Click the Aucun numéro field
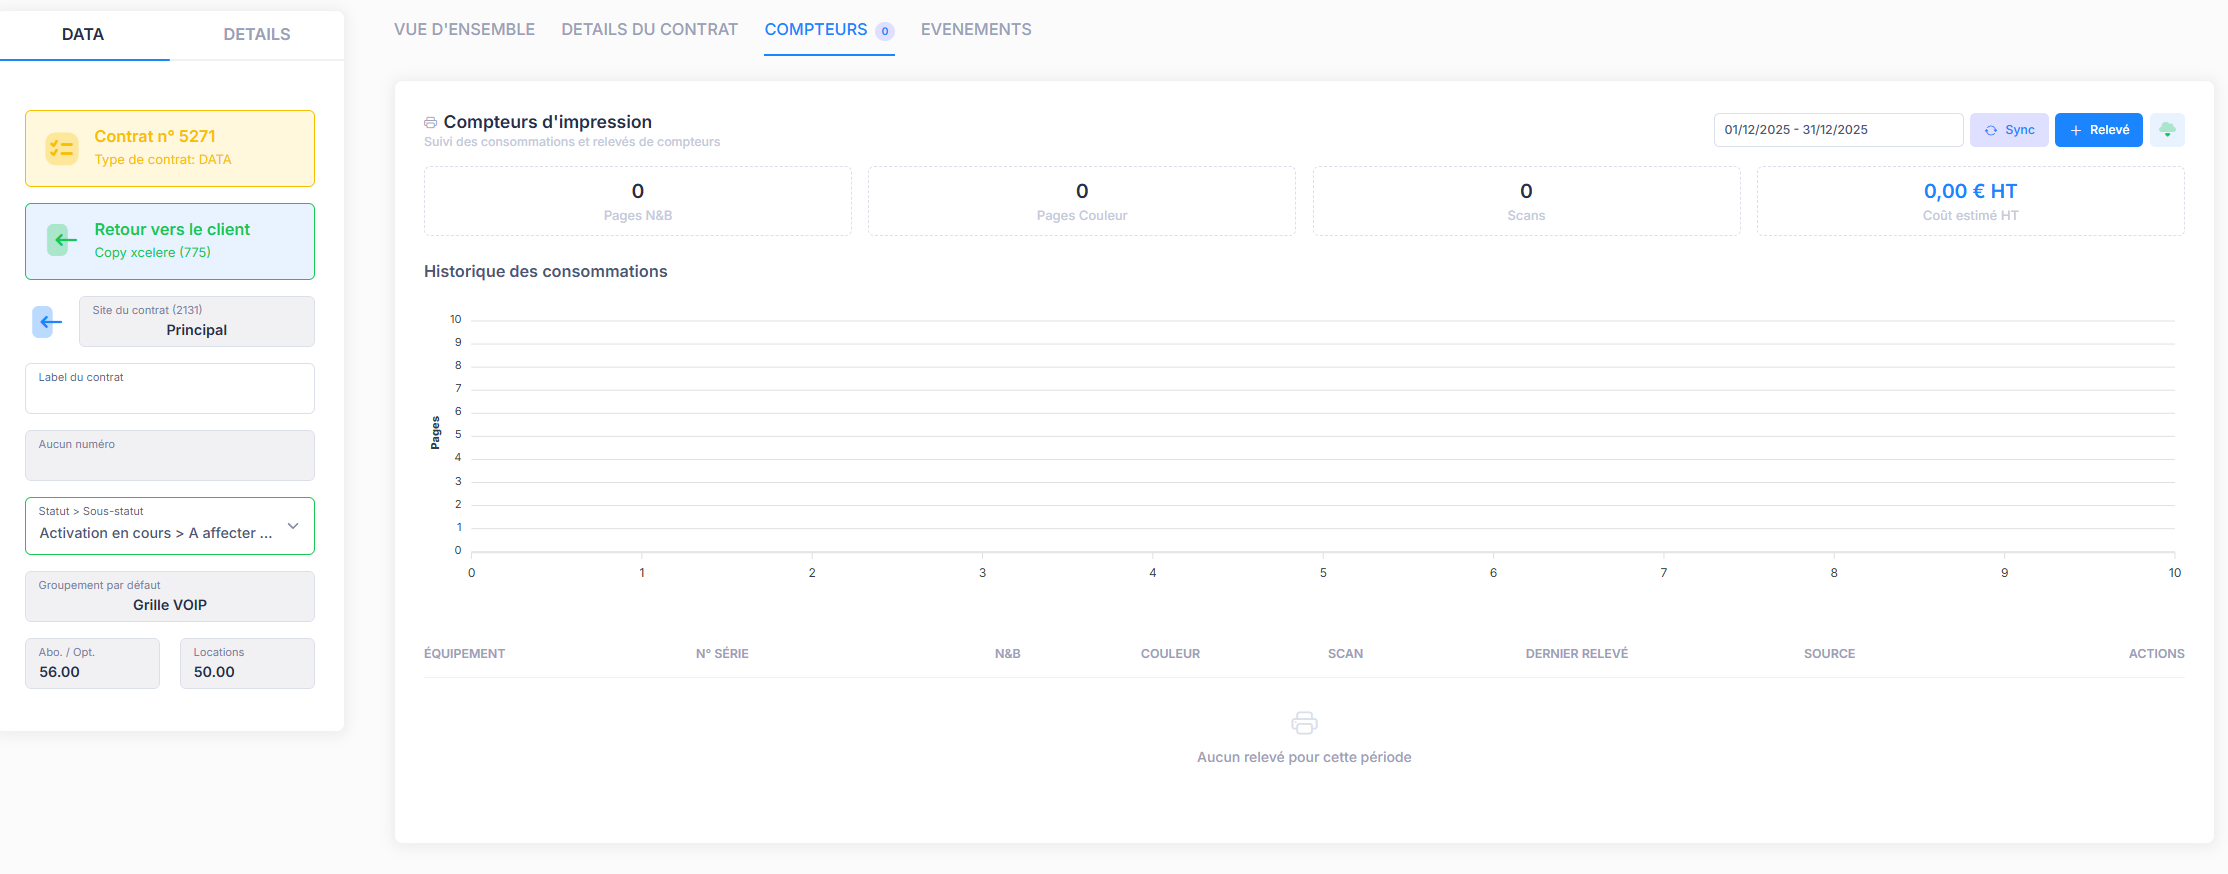The image size is (2228, 874). coord(170,455)
